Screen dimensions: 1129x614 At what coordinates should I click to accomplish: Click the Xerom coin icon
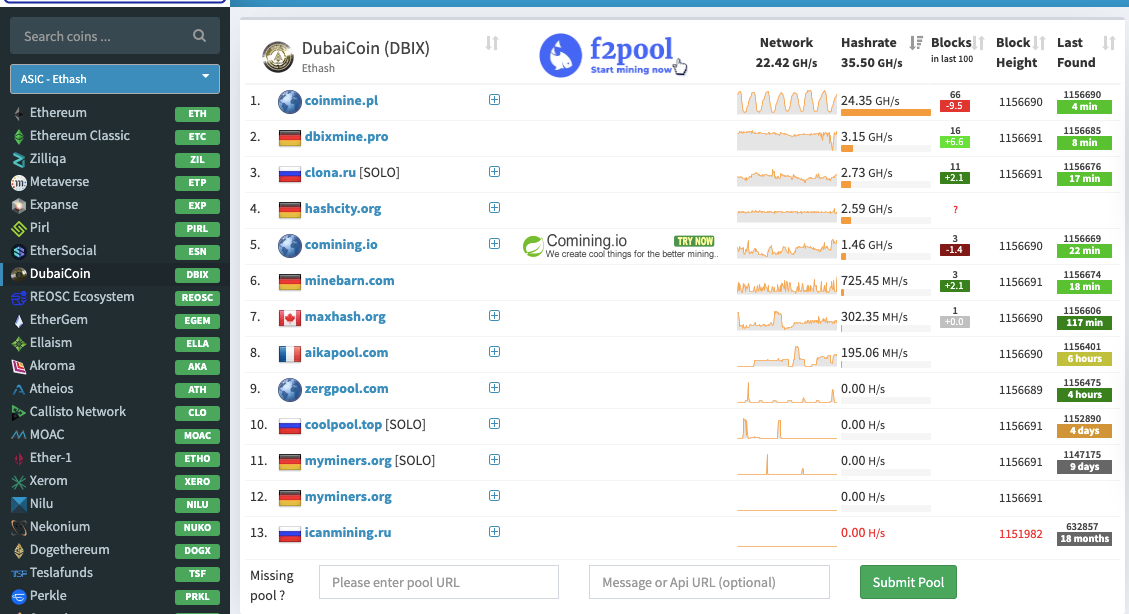tap(19, 482)
